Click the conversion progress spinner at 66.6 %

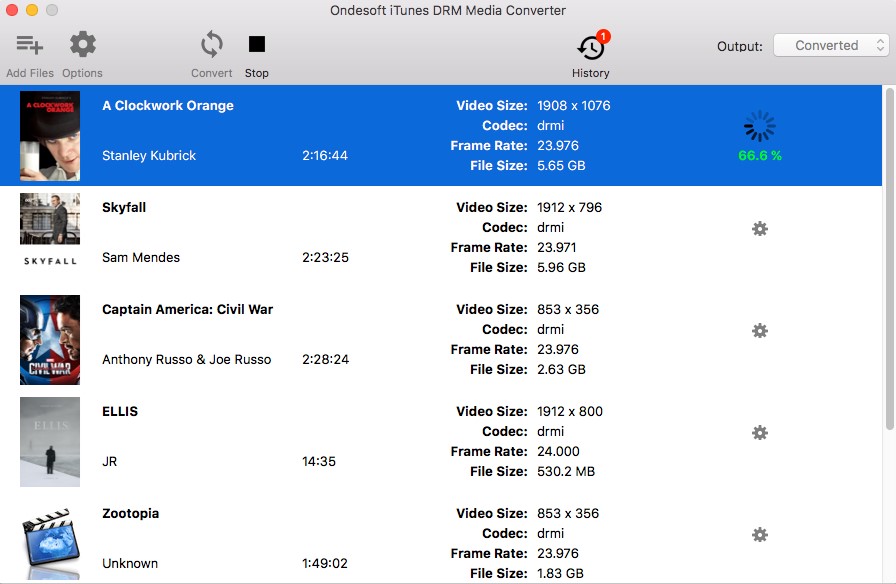[759, 127]
